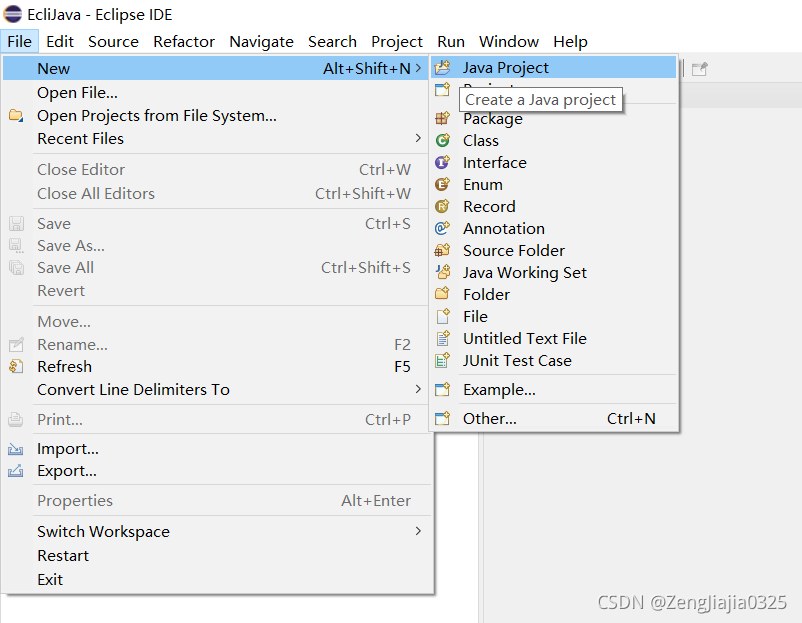Click the Annotation @ icon
Image resolution: width=802 pixels, height=623 pixels.
pyautogui.click(x=442, y=228)
